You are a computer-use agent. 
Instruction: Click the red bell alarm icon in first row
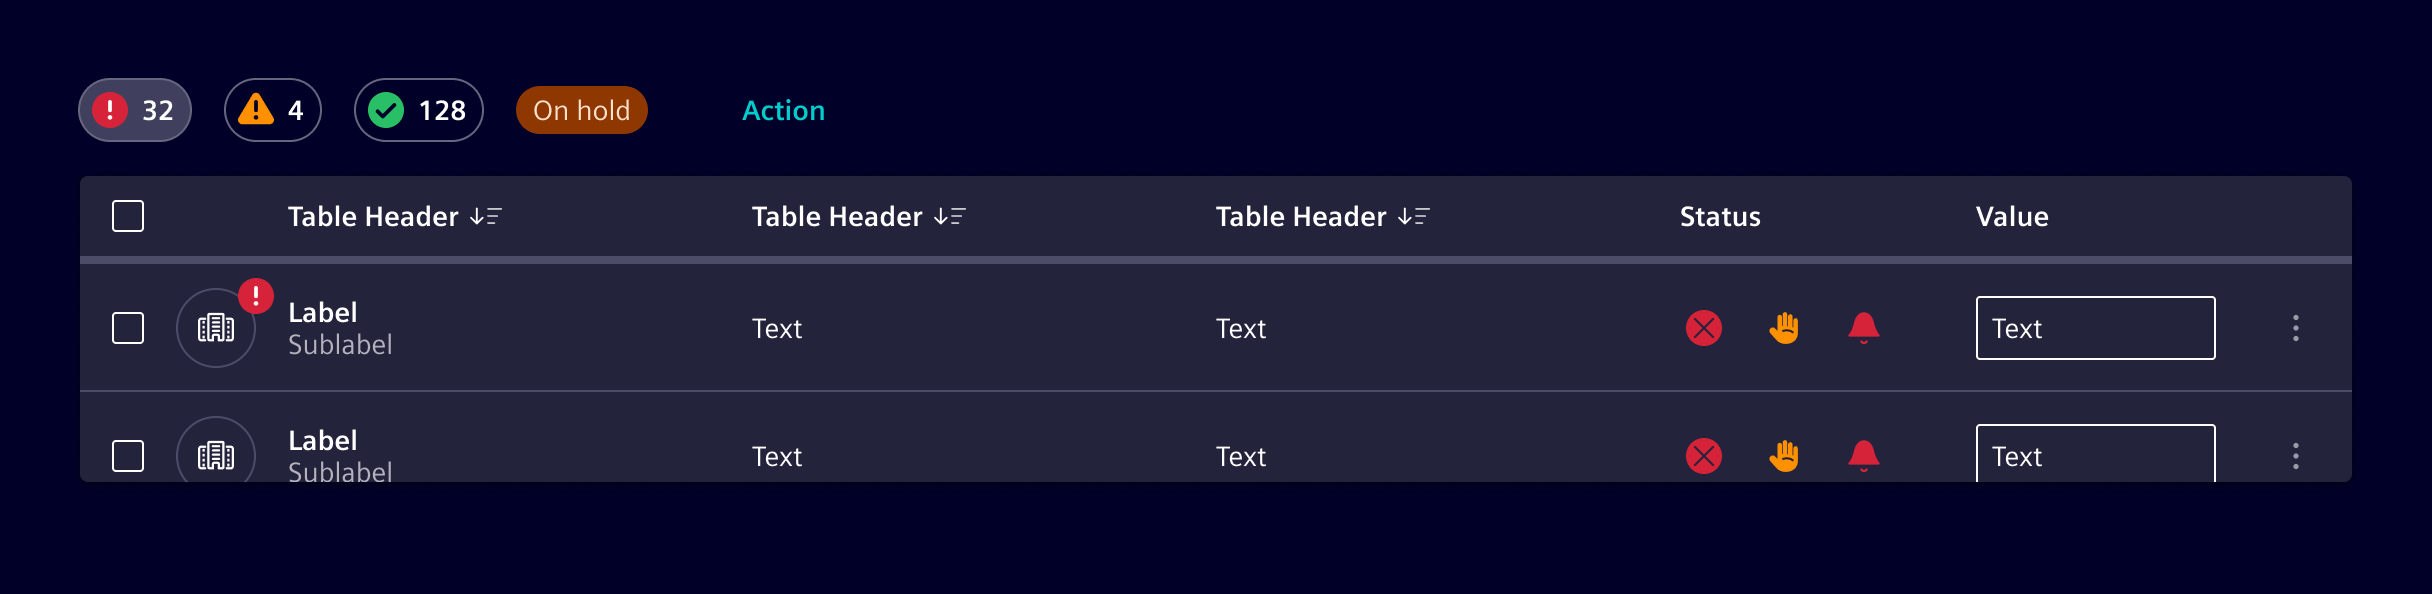pos(1864,328)
